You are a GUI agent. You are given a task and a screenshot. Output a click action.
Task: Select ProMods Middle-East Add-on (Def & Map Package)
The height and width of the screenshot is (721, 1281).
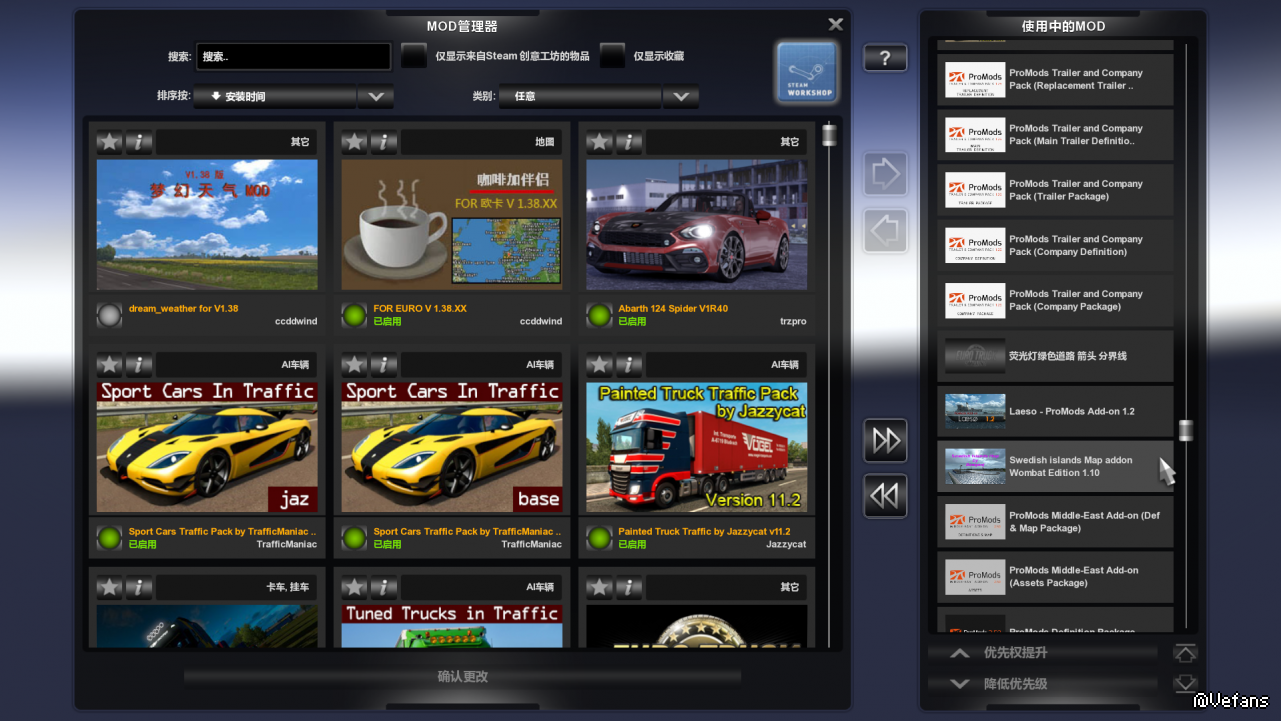(1055, 522)
